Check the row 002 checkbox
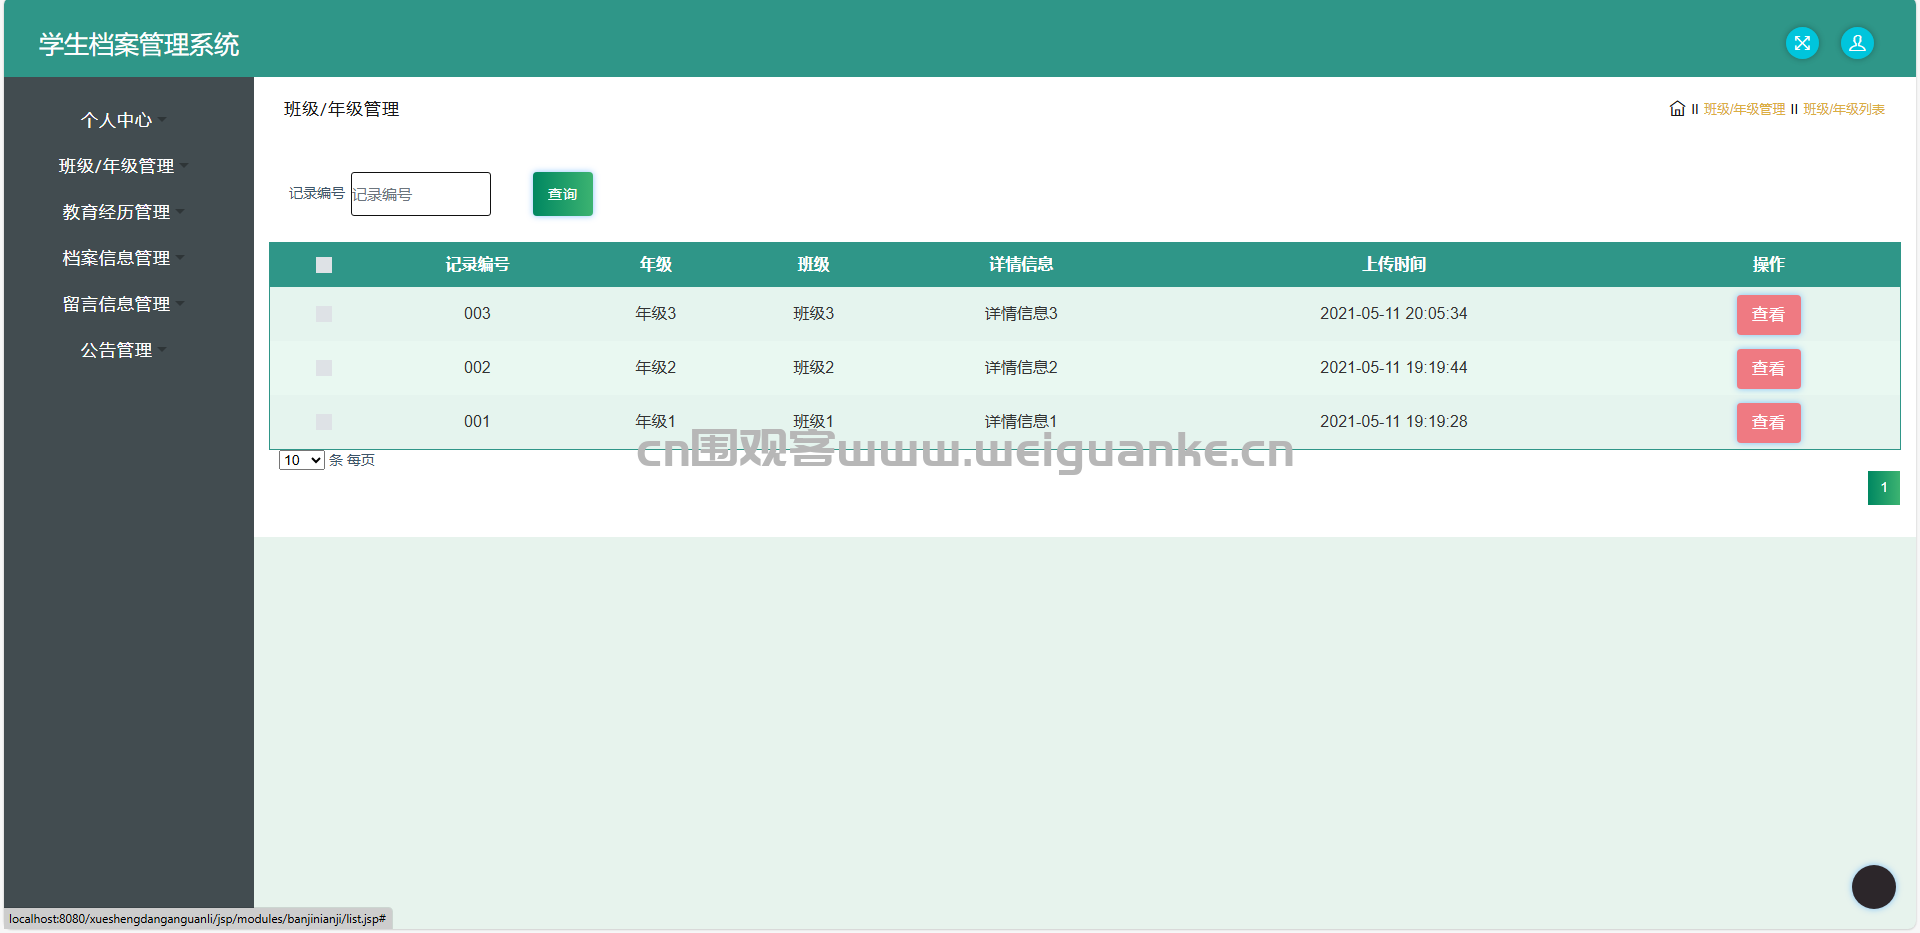The image size is (1920, 933). pyautogui.click(x=324, y=368)
